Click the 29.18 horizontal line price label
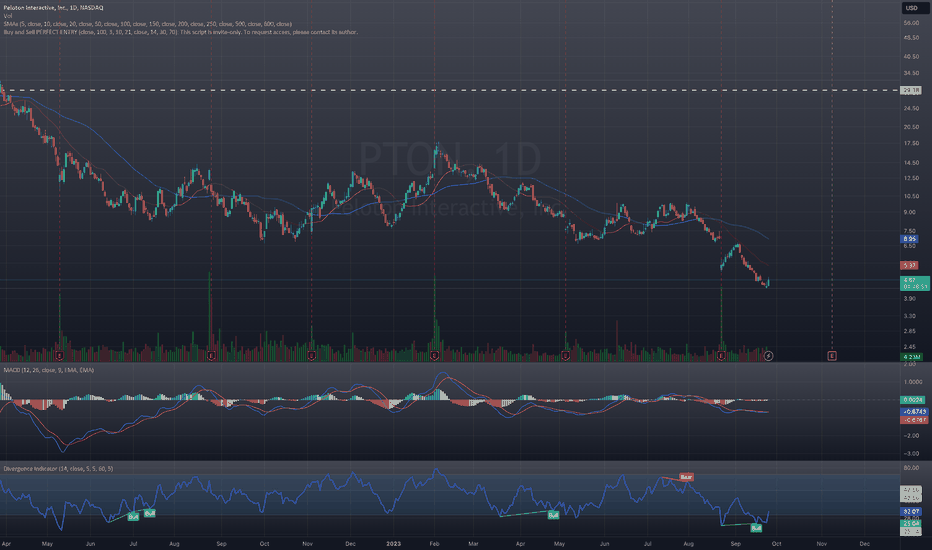 coord(911,90)
